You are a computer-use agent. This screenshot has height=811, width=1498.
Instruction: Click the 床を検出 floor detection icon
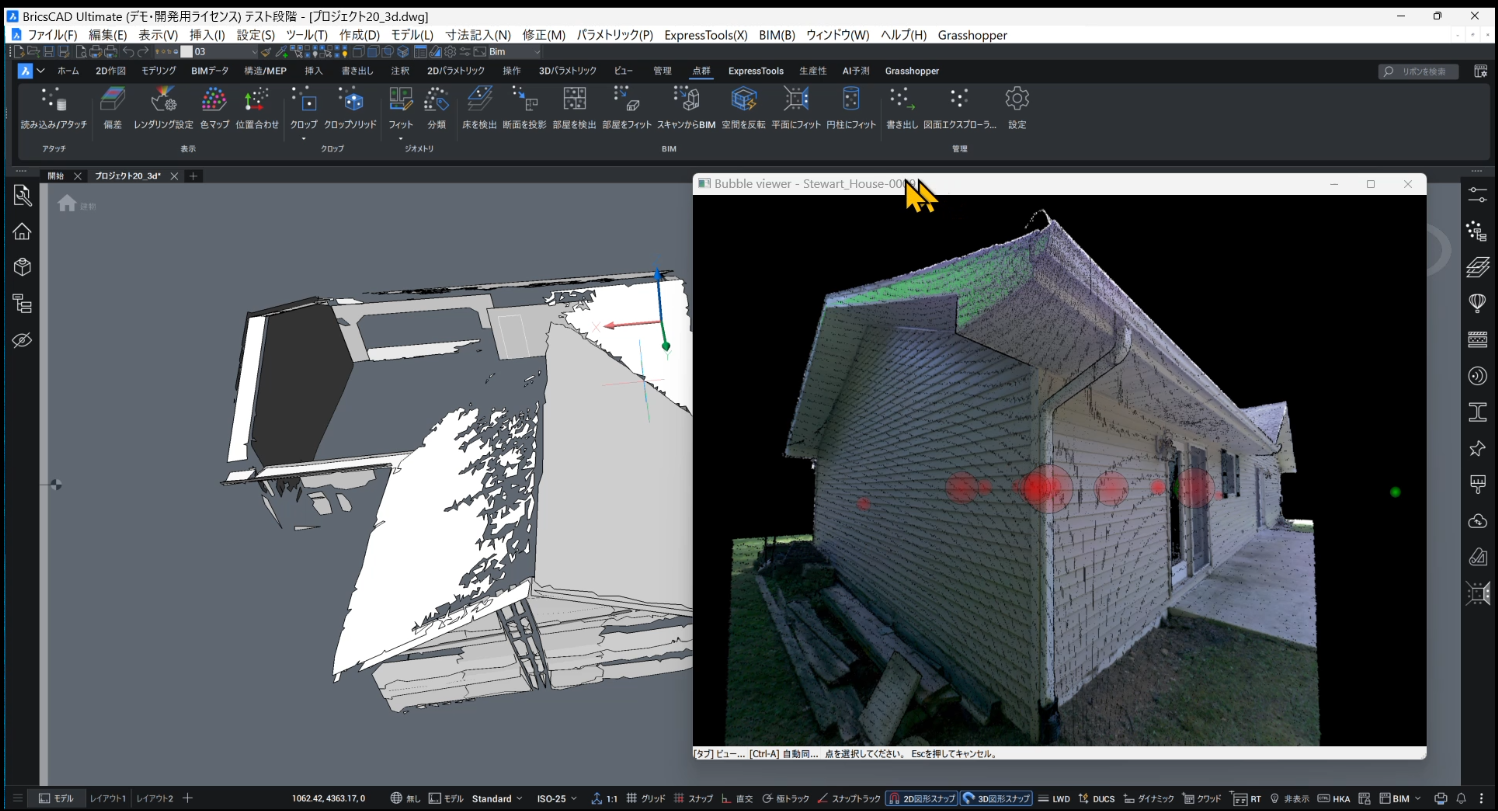click(479, 100)
